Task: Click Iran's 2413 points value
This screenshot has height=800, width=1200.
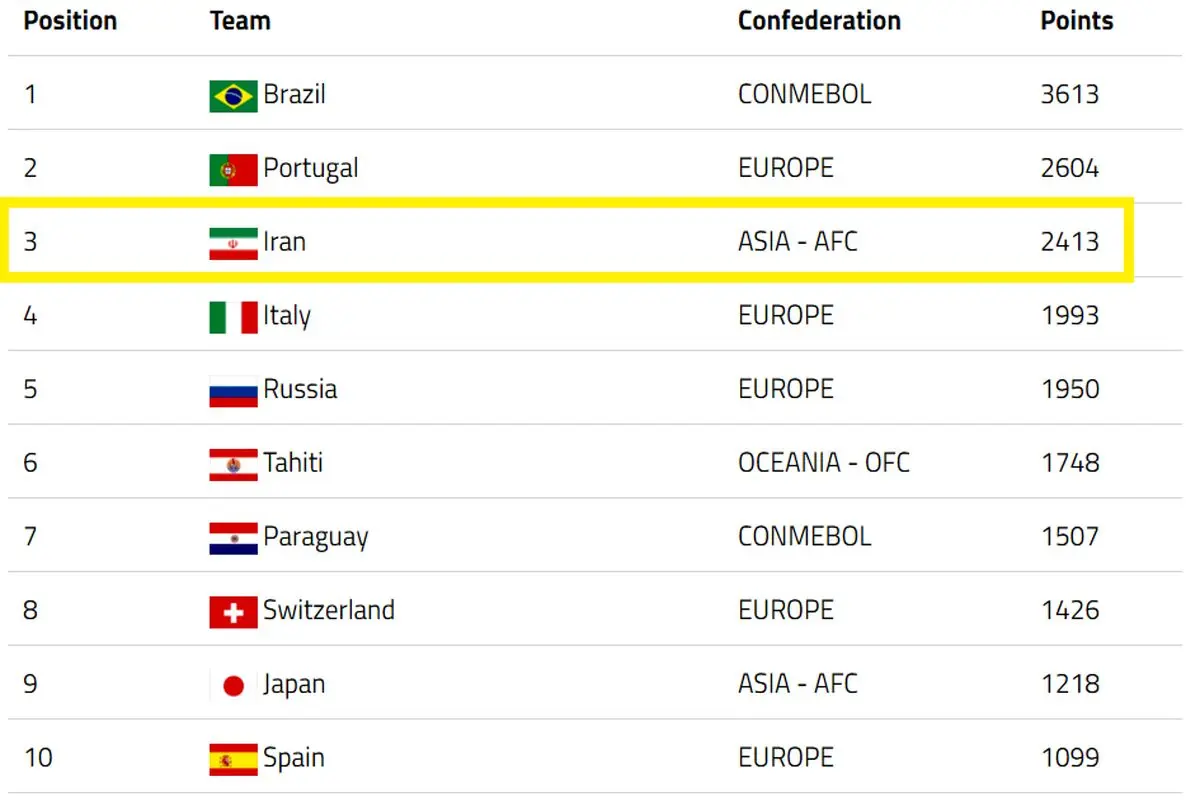Action: (x=1069, y=242)
